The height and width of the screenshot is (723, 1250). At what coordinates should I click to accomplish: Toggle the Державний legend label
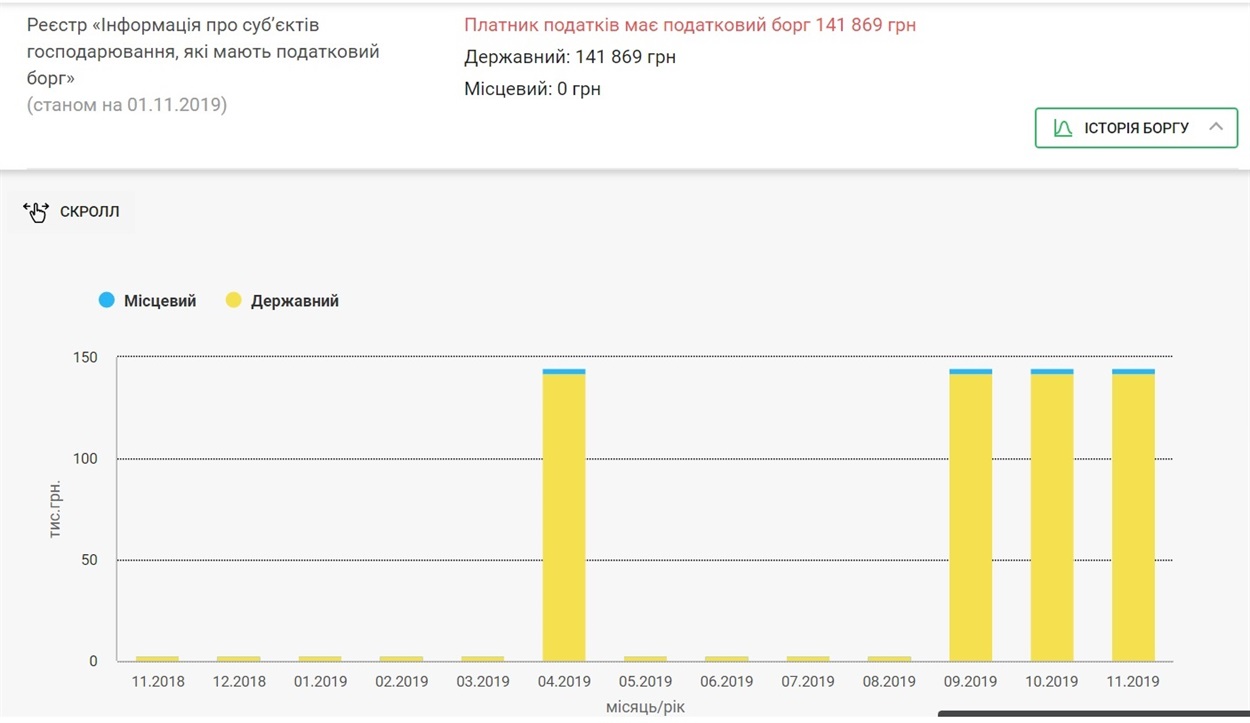tap(295, 301)
